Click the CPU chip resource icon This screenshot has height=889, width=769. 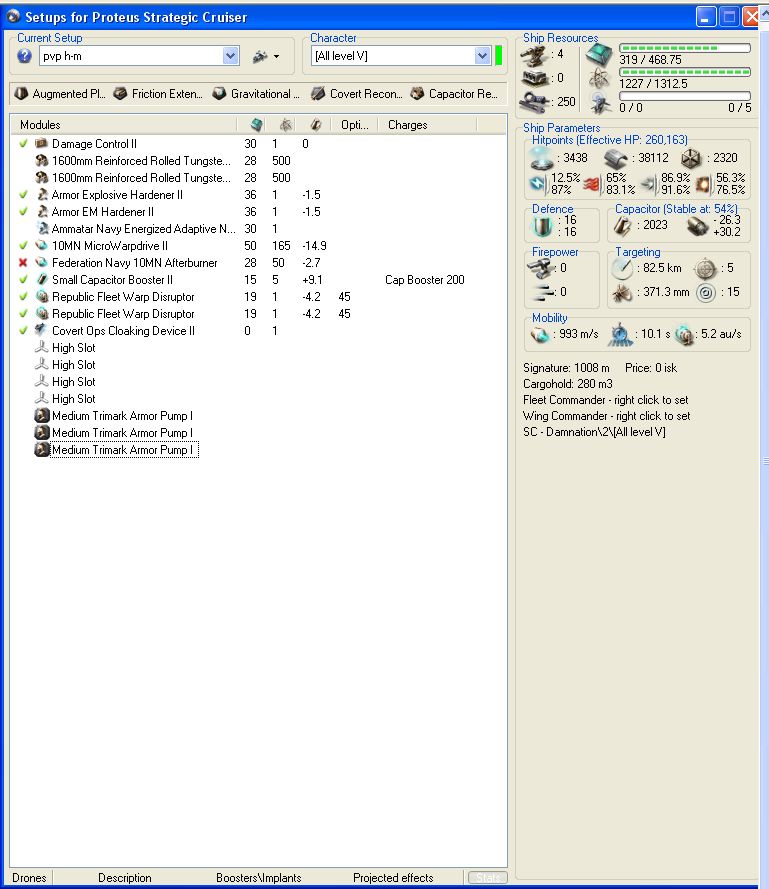pos(599,55)
